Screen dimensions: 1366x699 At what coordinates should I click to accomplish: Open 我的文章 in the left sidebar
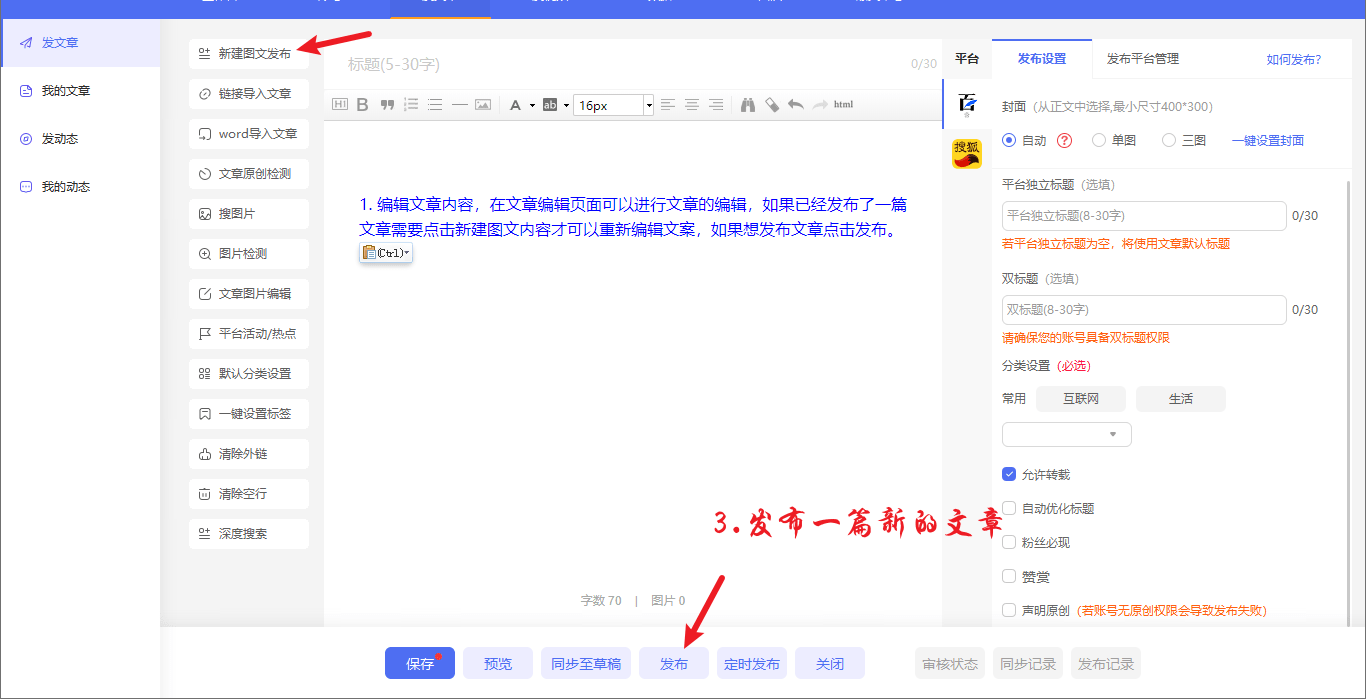(66, 91)
